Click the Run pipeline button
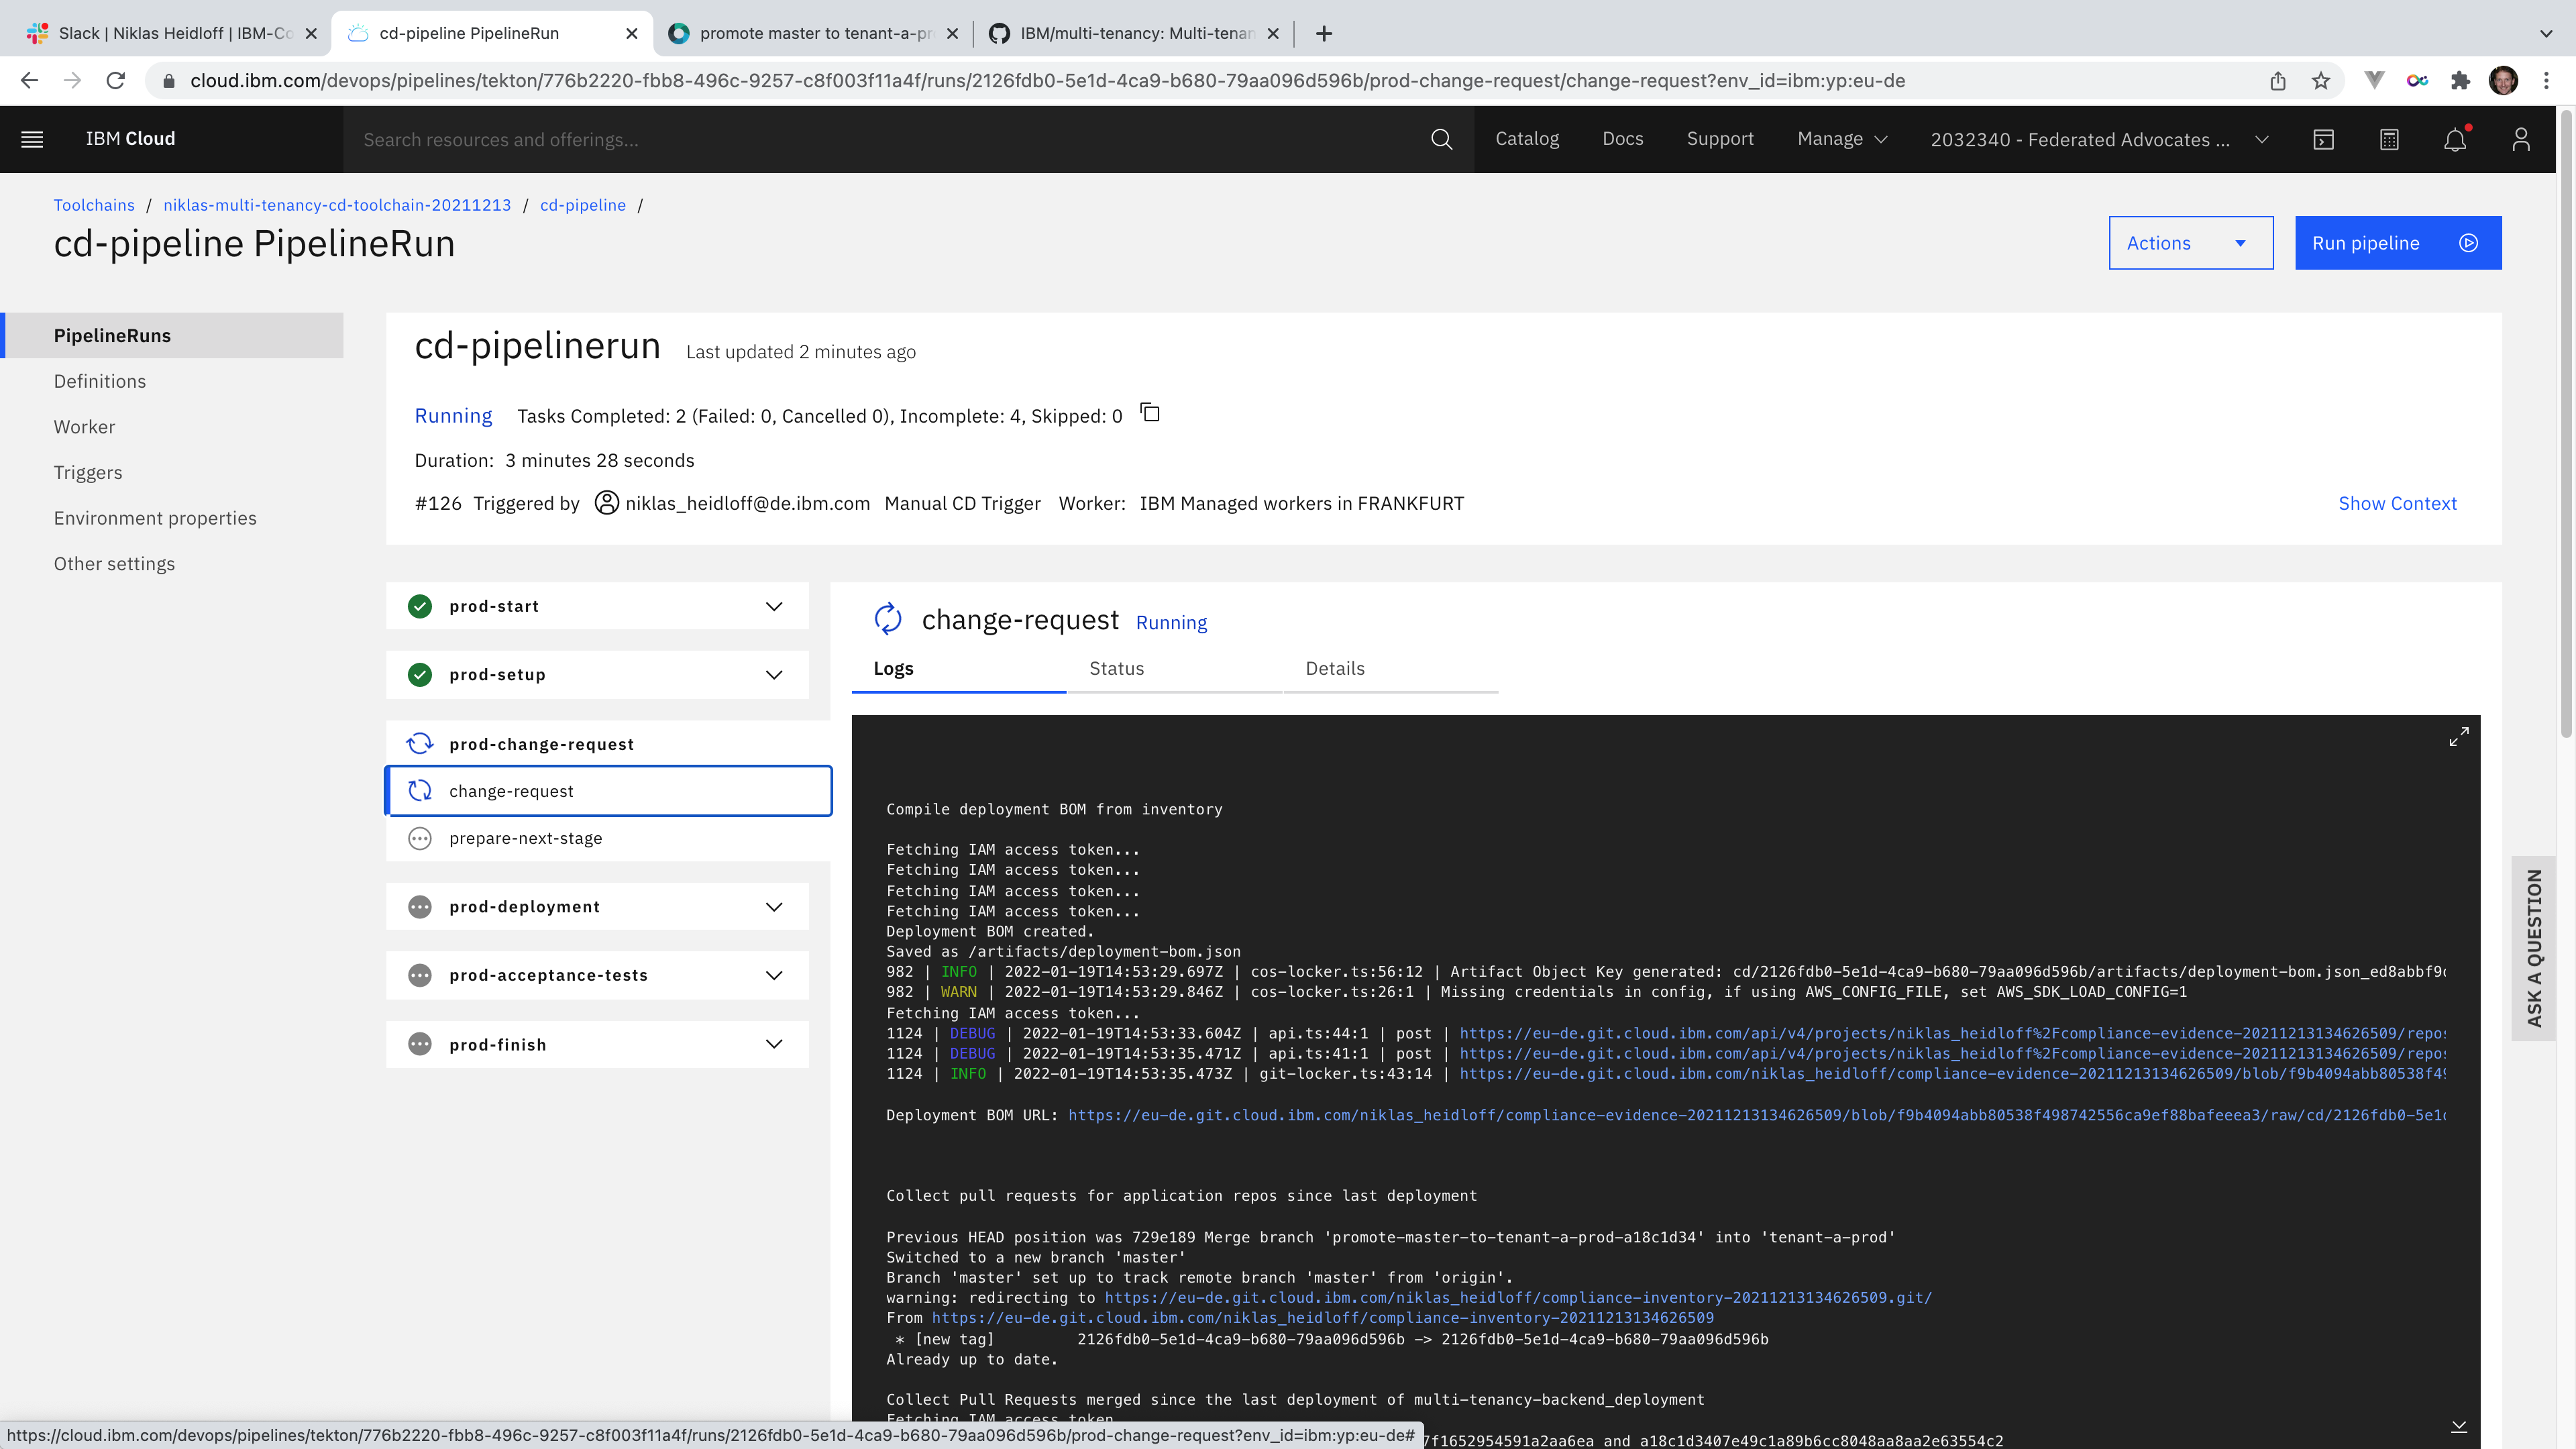2576x1449 pixels. pyautogui.click(x=2397, y=243)
